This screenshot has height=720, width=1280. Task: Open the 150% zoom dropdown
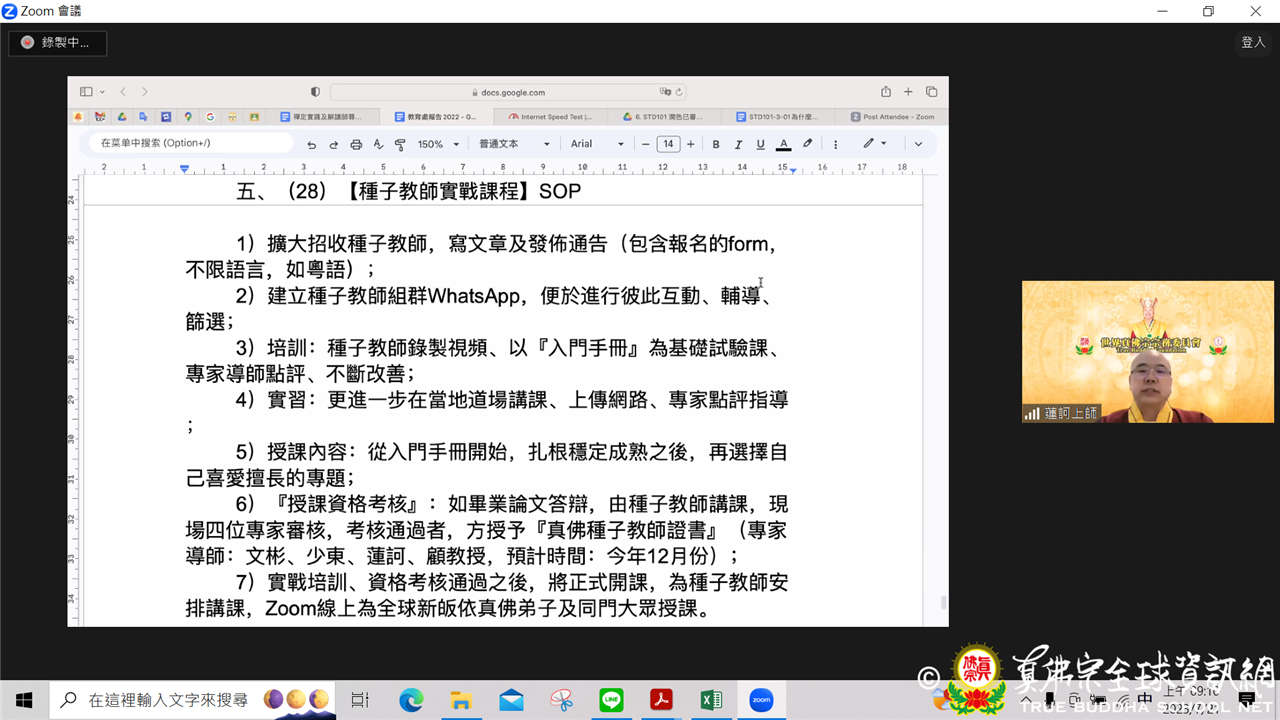point(438,144)
